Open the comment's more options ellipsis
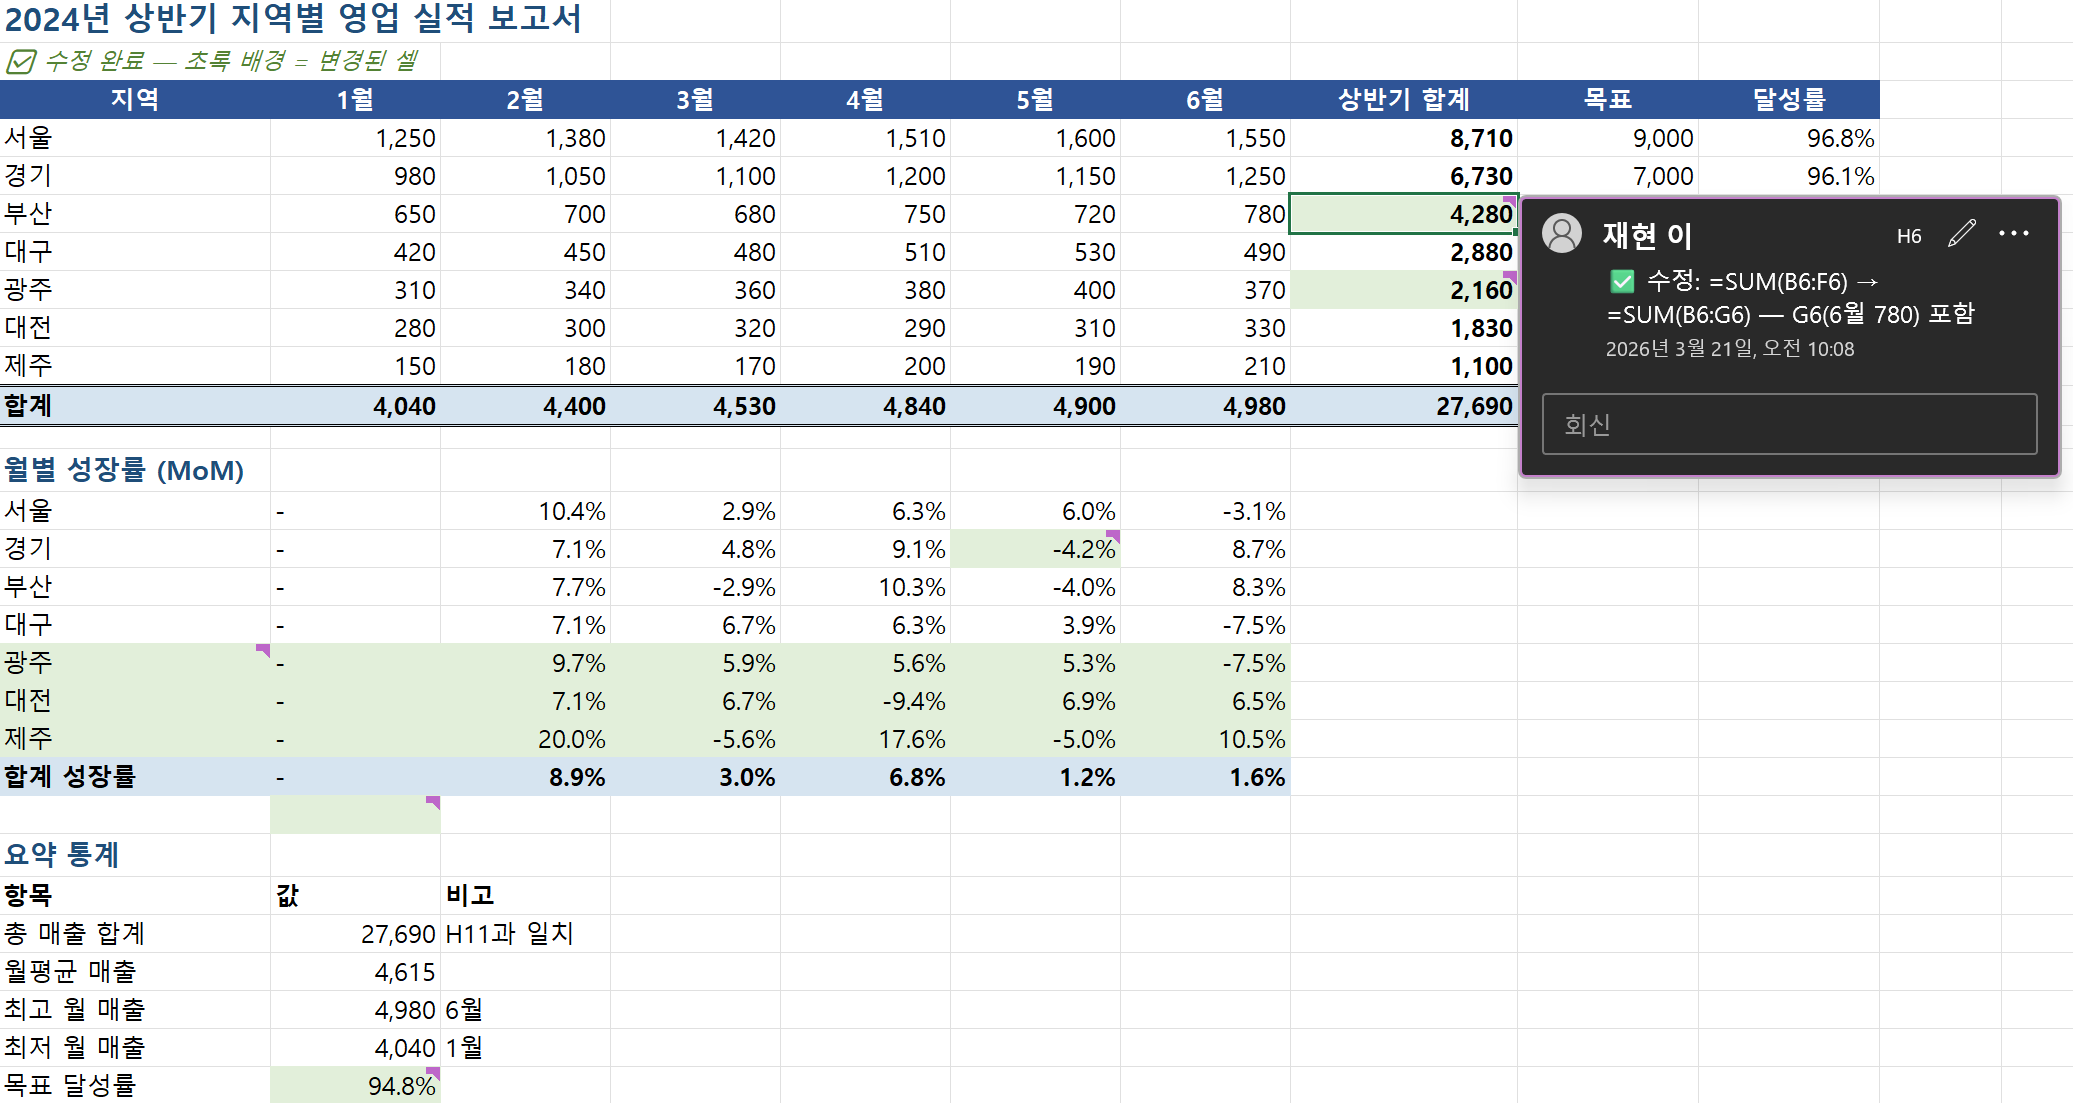The width and height of the screenshot is (2073, 1103). (2013, 234)
